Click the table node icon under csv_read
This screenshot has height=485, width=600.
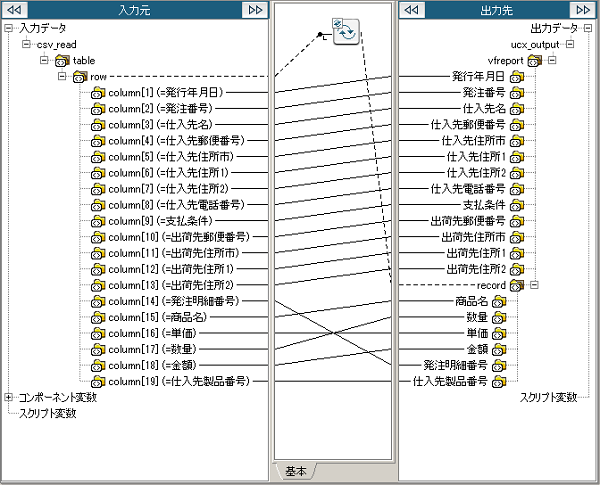62,60
